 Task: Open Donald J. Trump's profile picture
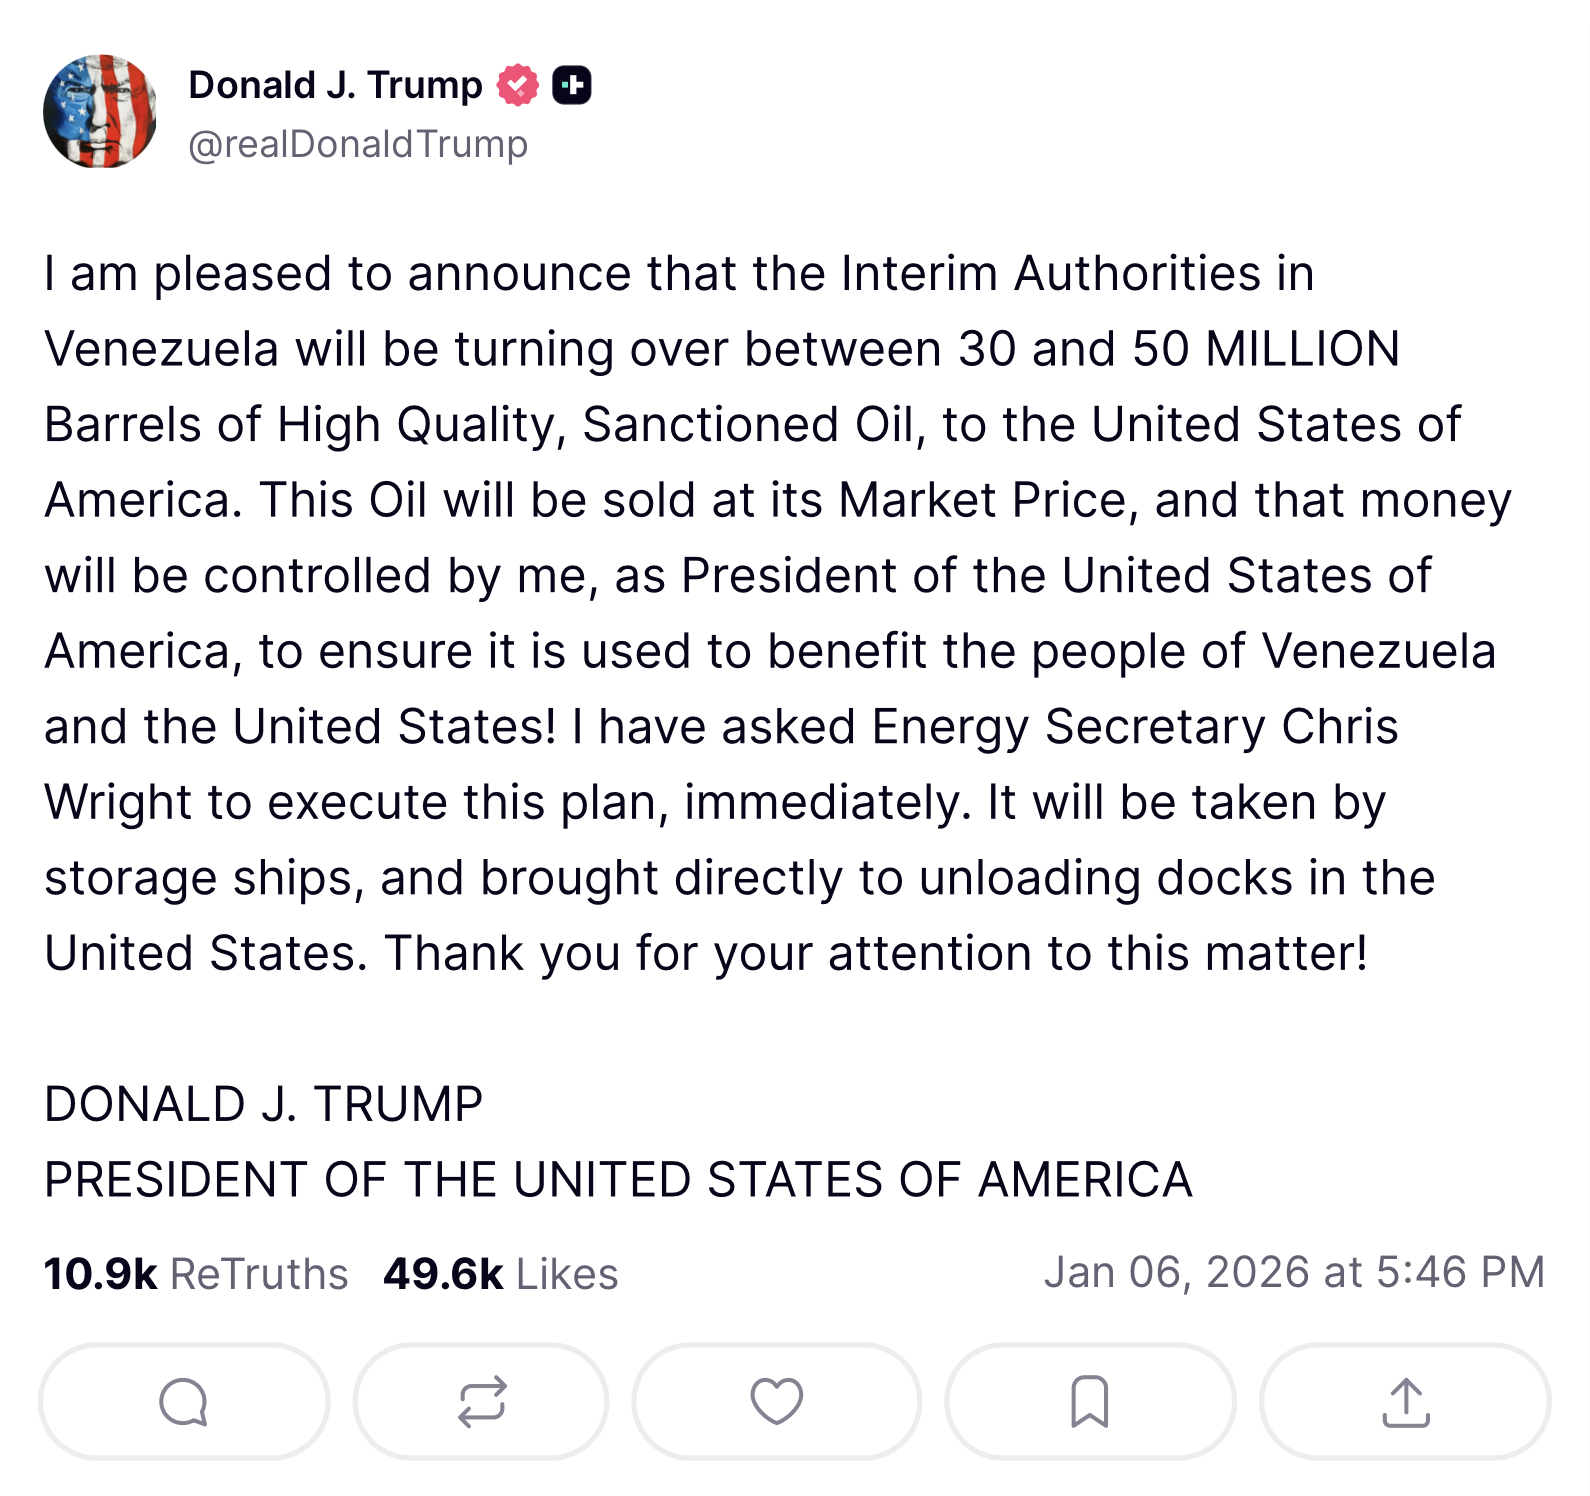pyautogui.click(x=101, y=112)
